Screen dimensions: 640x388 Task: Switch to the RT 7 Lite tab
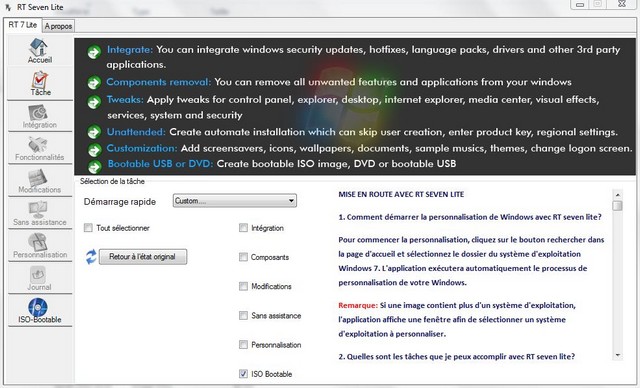(x=23, y=25)
